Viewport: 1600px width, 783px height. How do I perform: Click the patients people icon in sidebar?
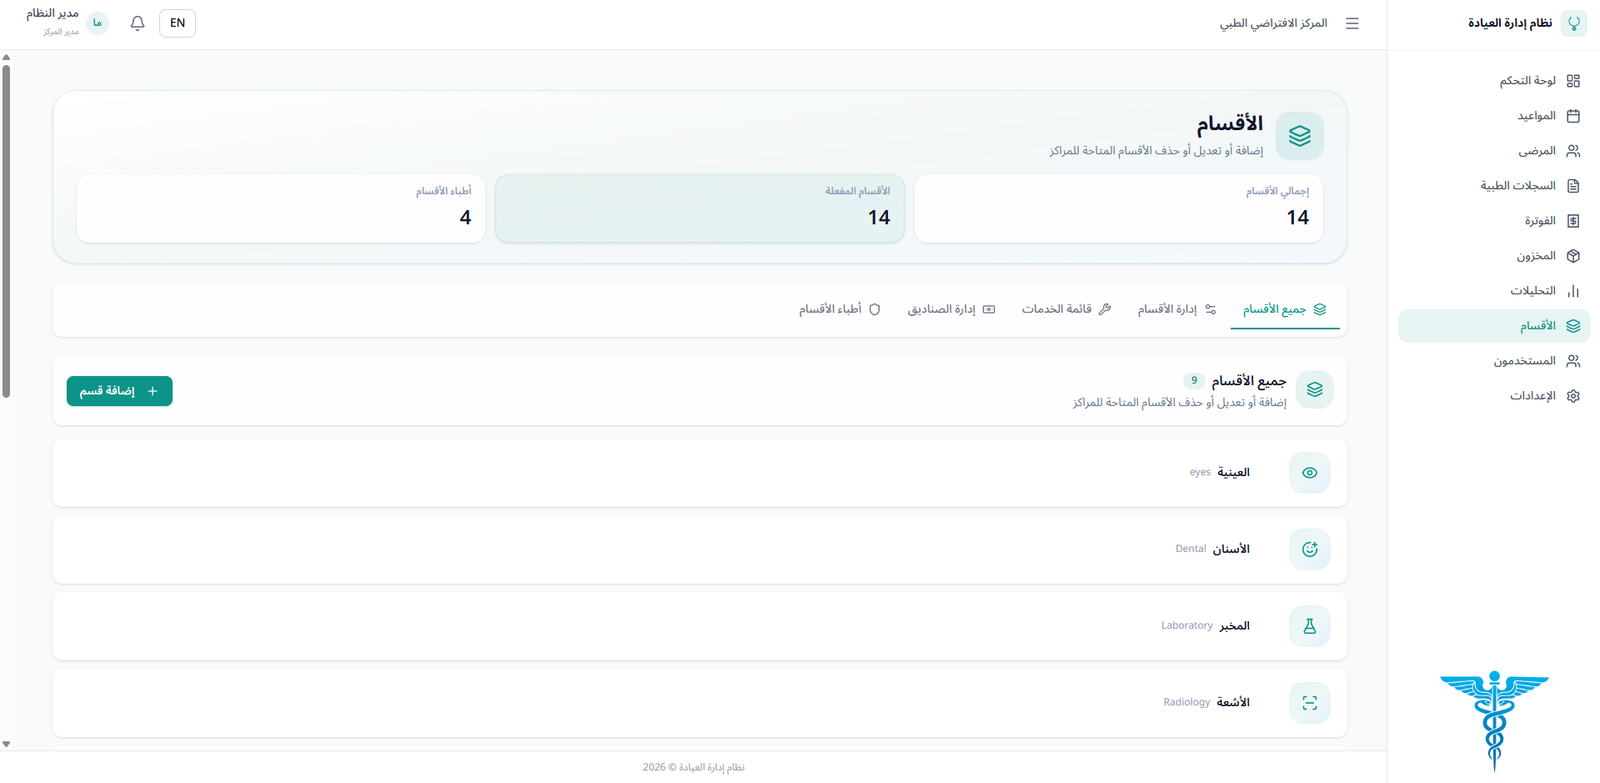coord(1573,151)
